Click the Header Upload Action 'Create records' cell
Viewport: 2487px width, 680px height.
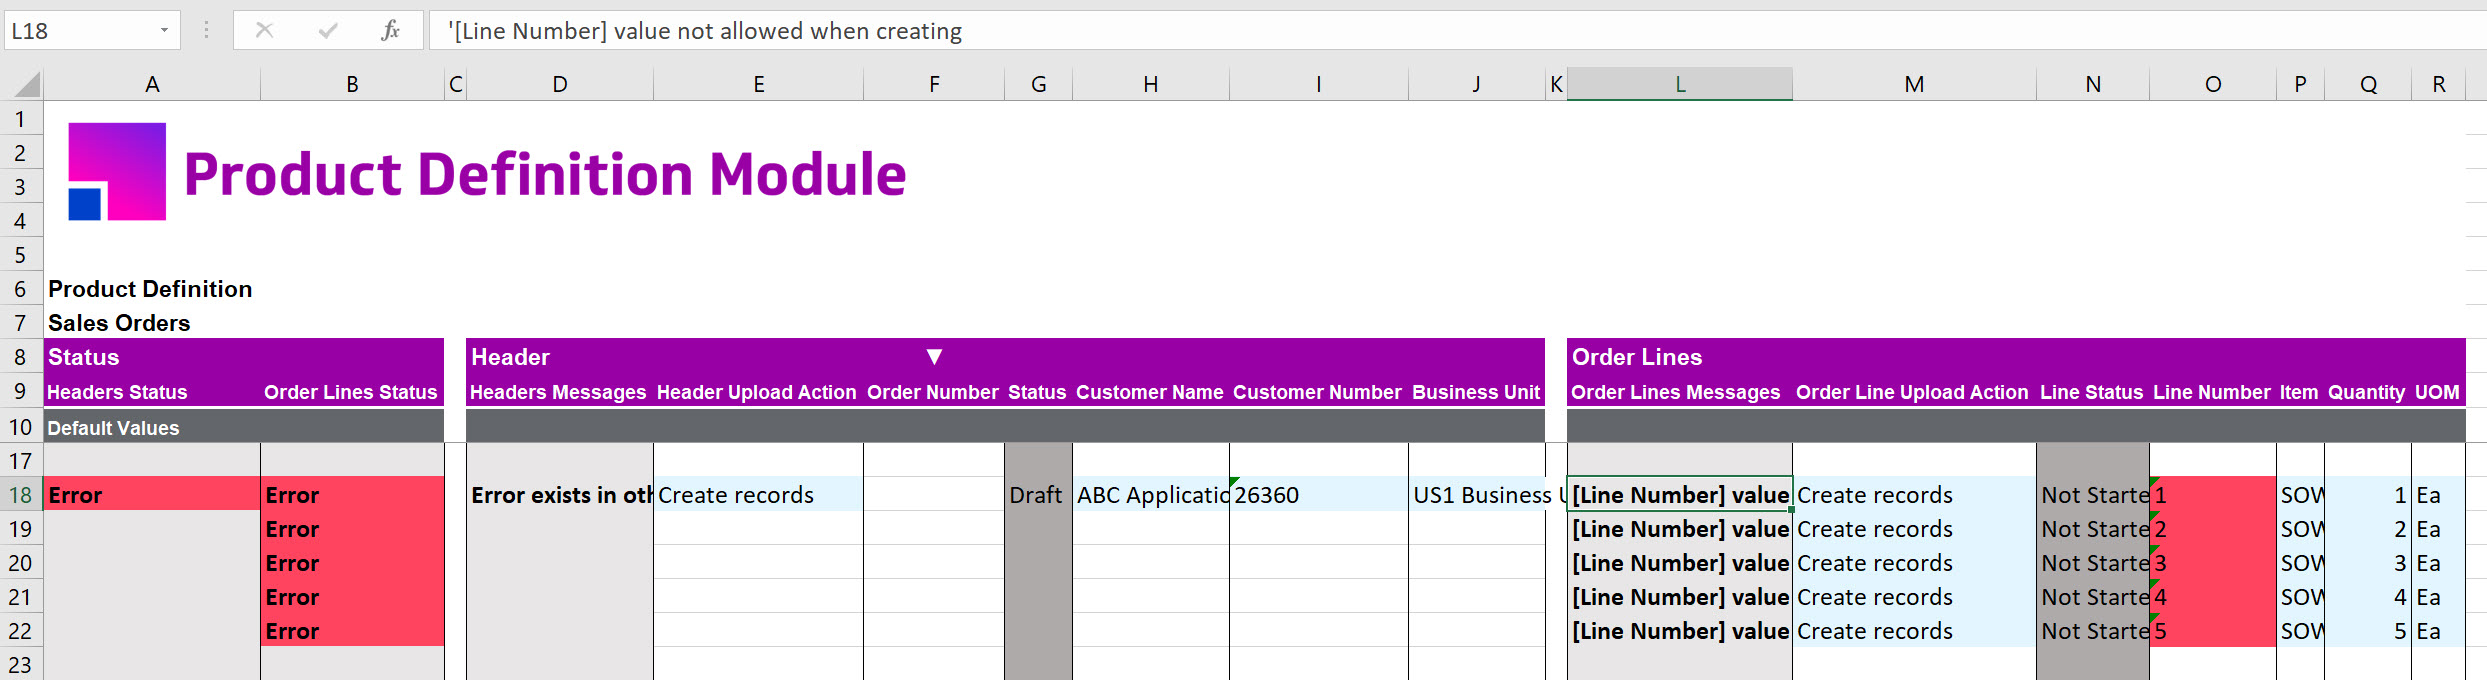757,495
